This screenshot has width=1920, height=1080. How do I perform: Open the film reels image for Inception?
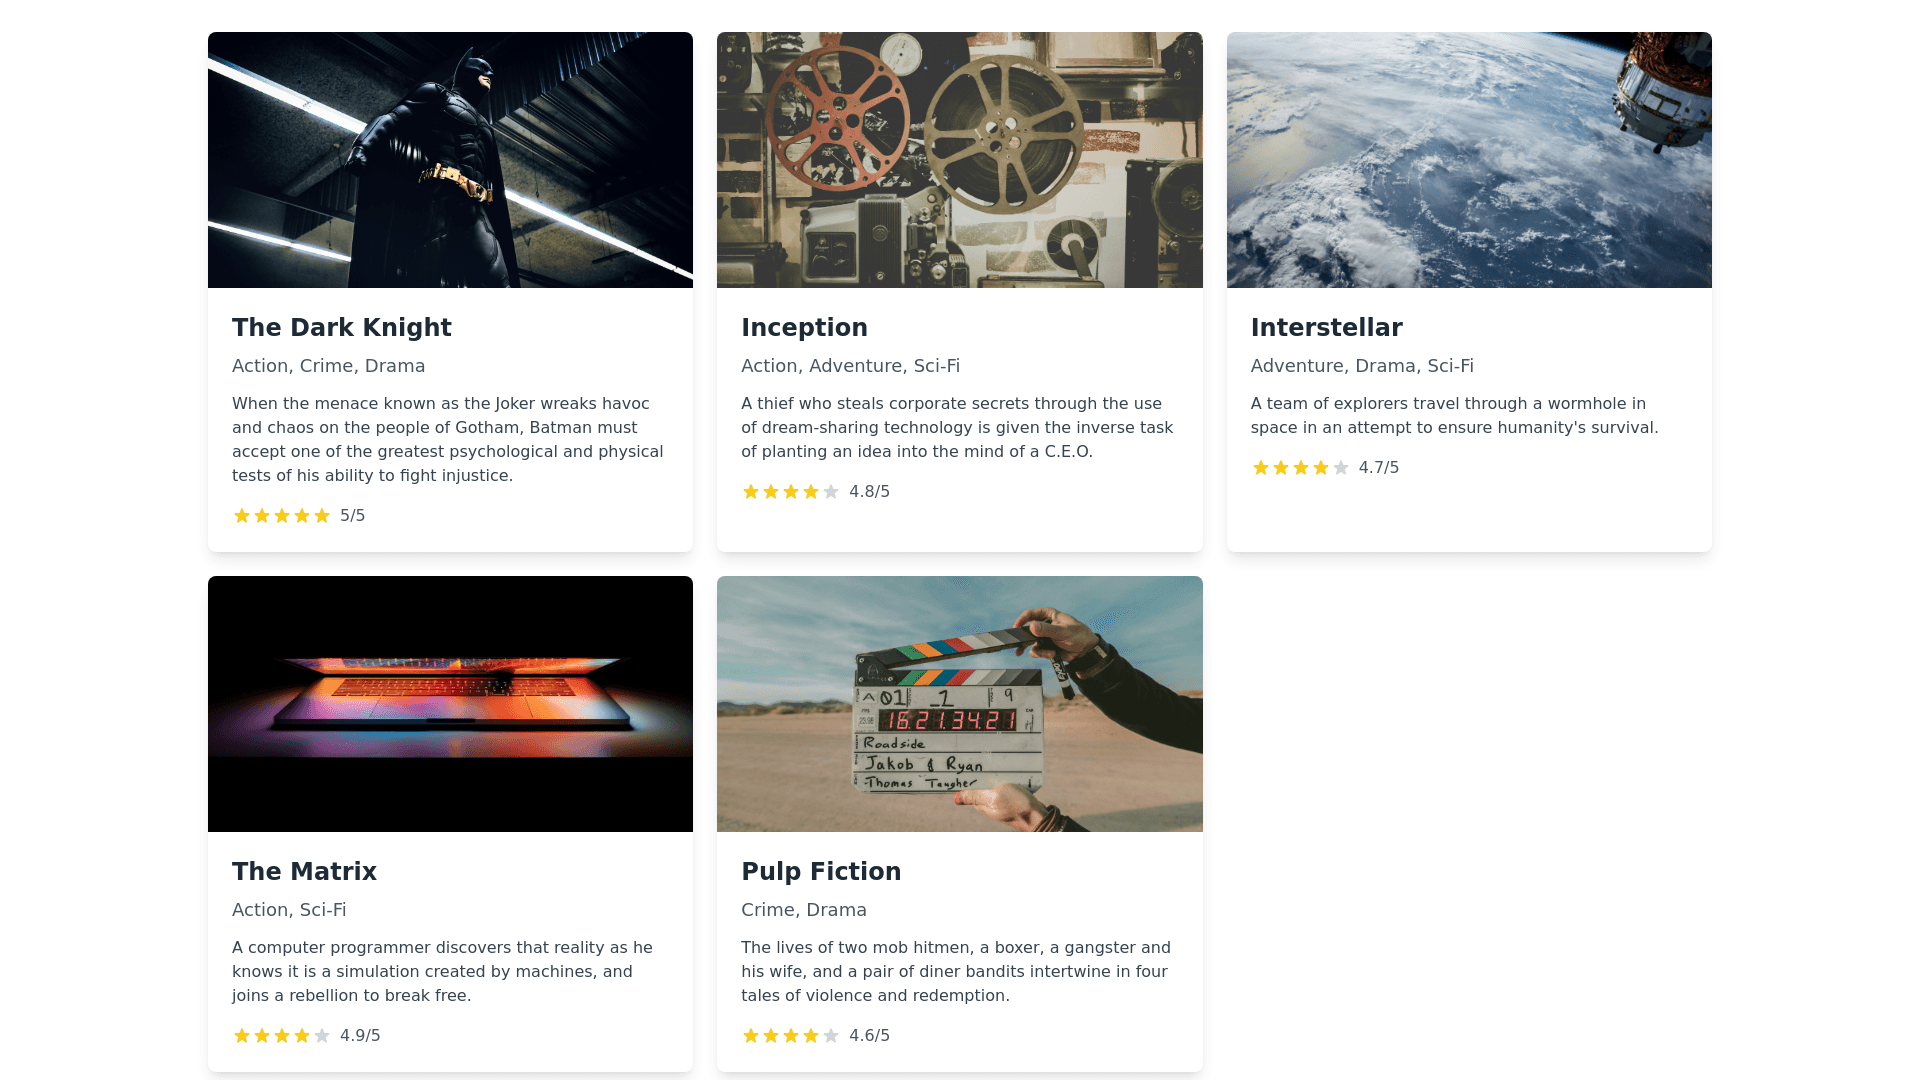point(960,160)
